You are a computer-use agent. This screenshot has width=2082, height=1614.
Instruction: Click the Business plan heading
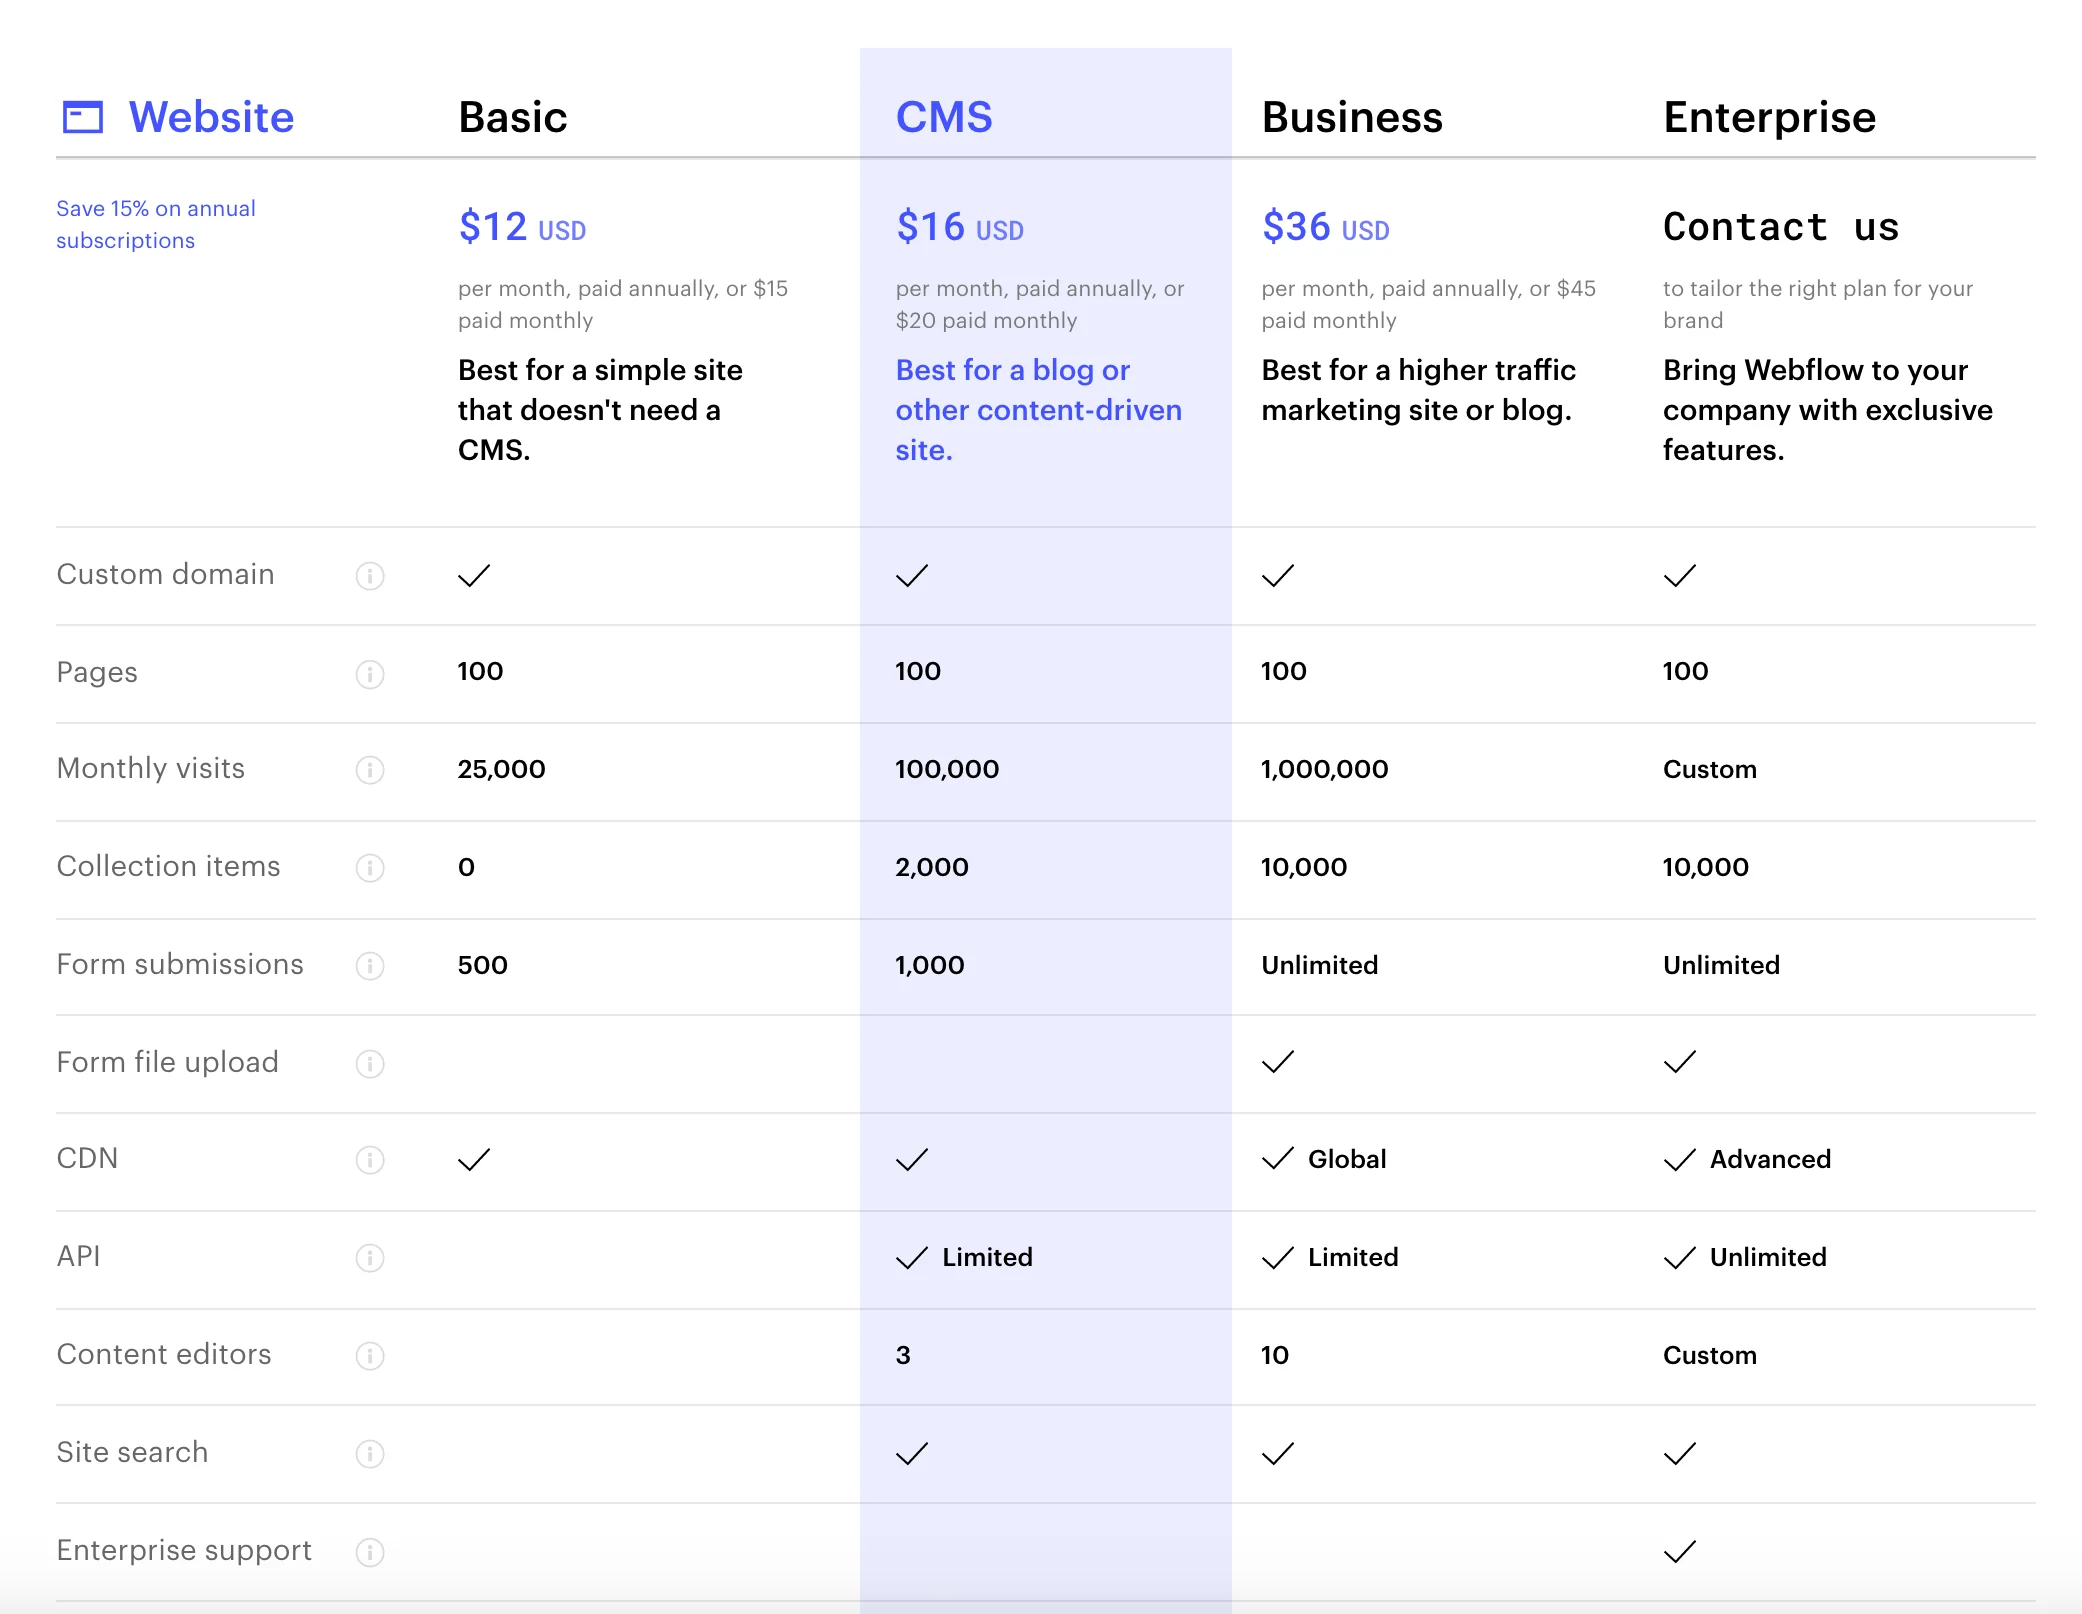pyautogui.click(x=1352, y=118)
